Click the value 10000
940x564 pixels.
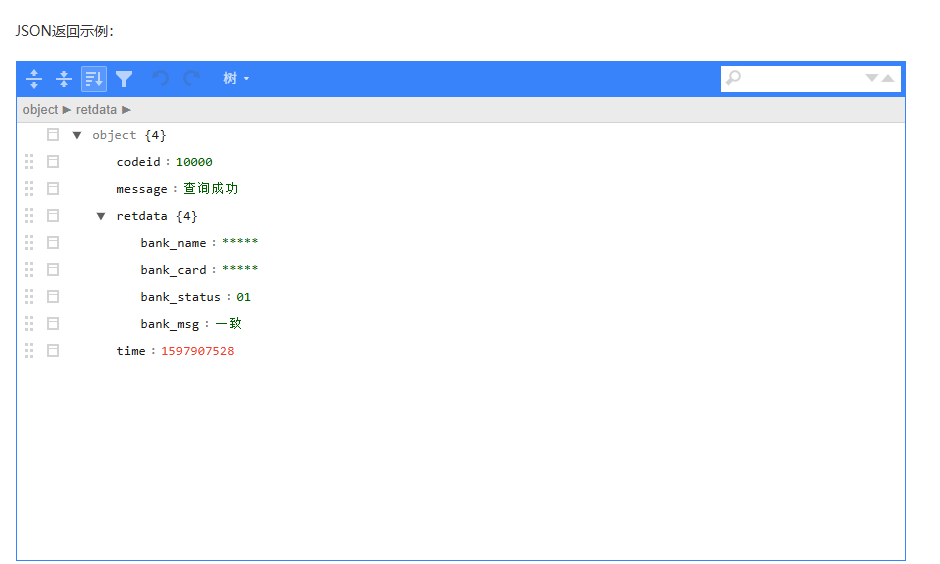point(194,162)
